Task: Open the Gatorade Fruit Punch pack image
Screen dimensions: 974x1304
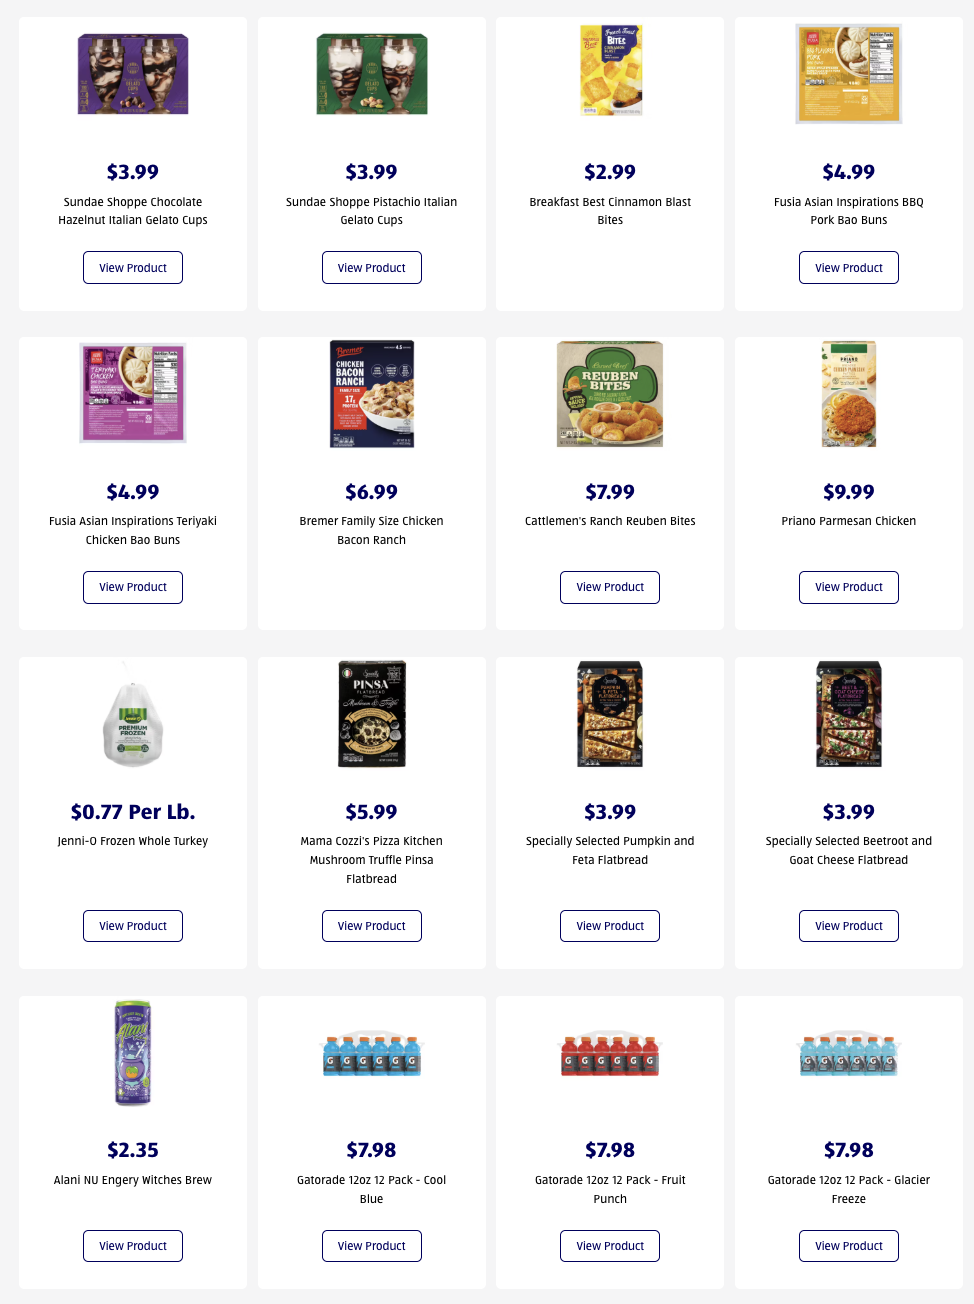Action: click(x=610, y=1054)
